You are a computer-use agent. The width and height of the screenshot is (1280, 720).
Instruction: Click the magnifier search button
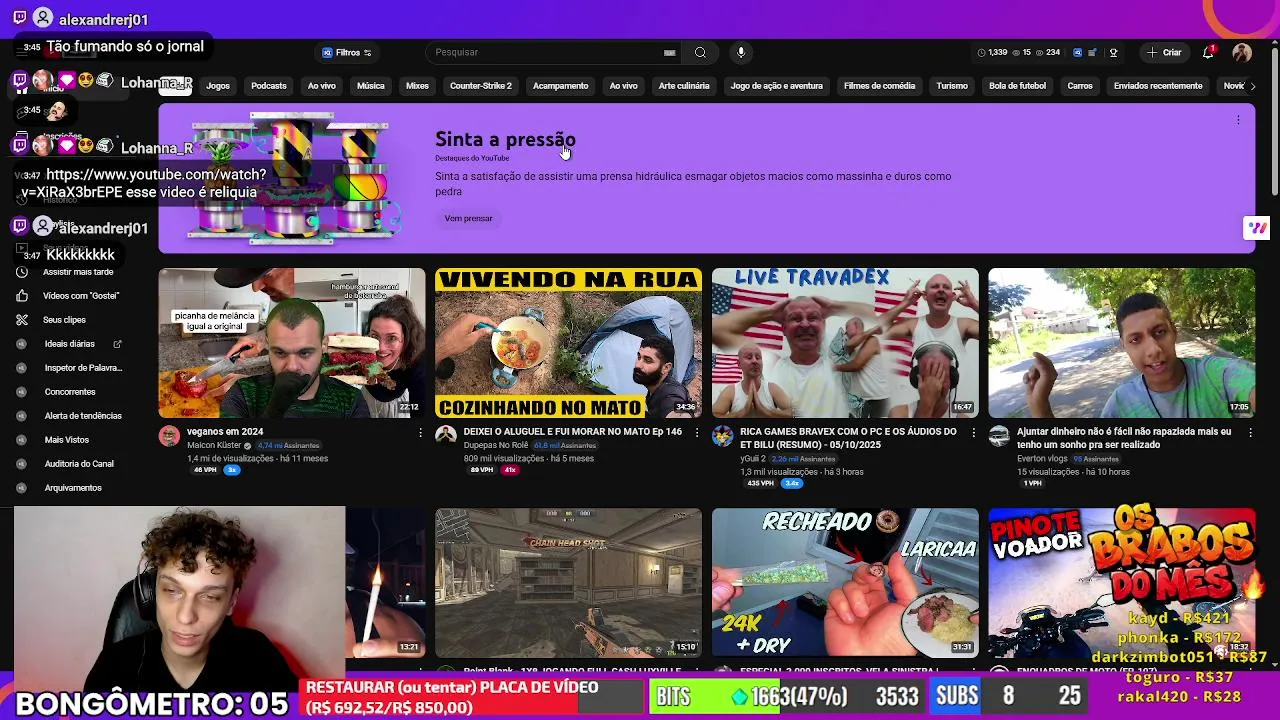[x=700, y=53]
